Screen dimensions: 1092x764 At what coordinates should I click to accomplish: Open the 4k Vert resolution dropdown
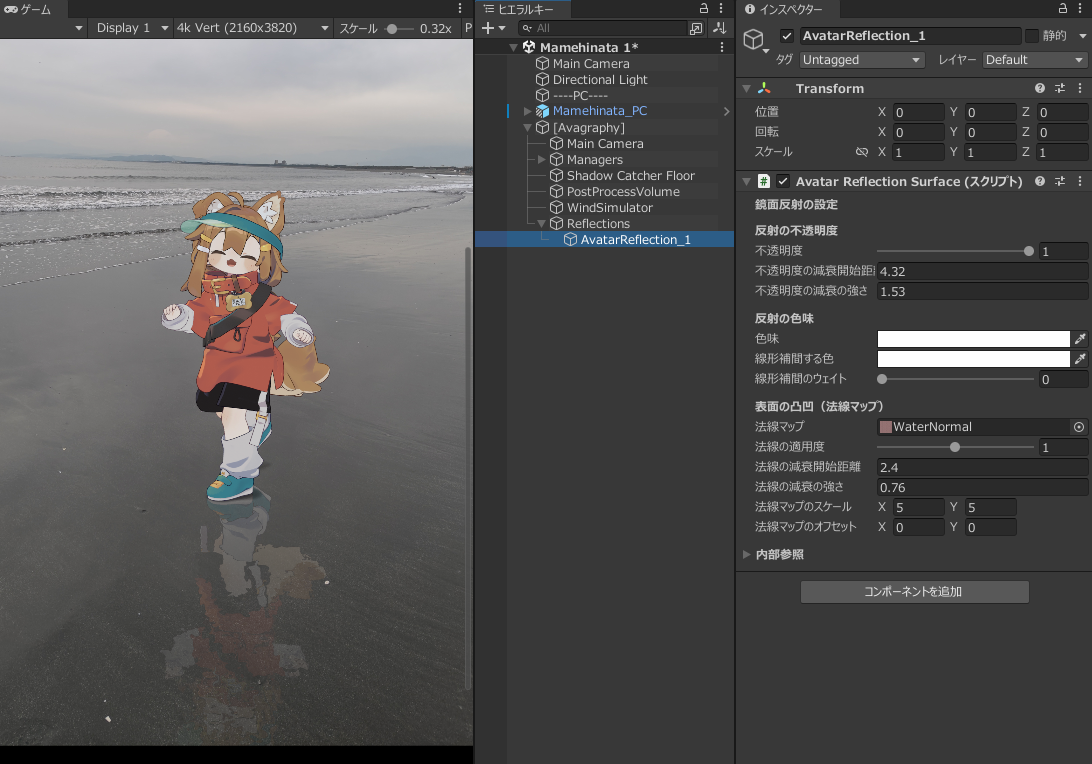click(251, 28)
